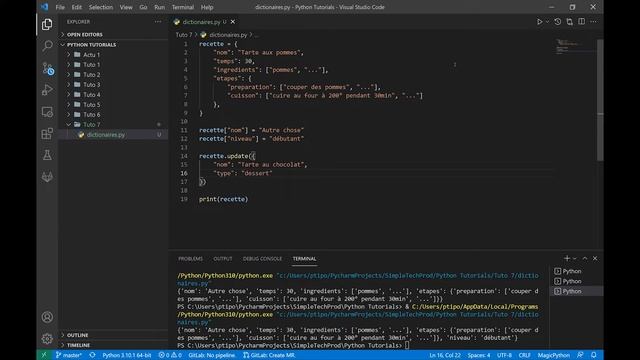Collapse the Python Tutorials section

pos(113,44)
